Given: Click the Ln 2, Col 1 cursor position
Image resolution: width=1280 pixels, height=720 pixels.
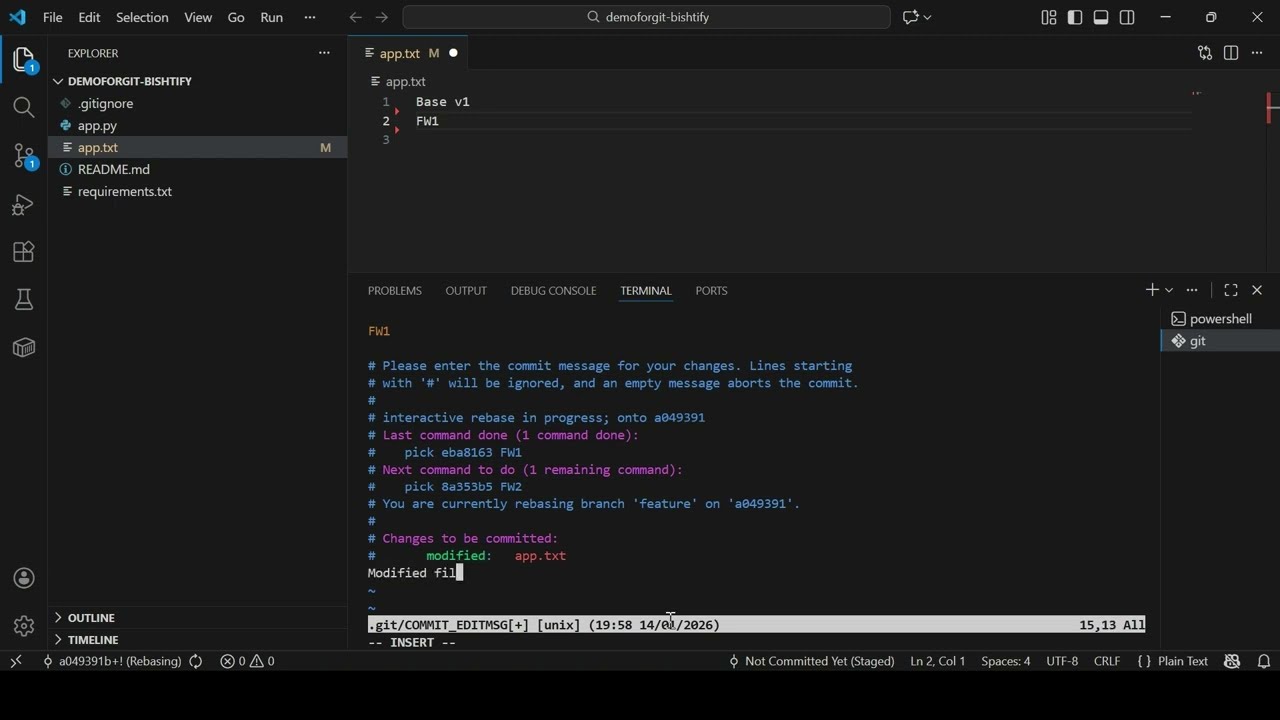Looking at the screenshot, I should pyautogui.click(x=938, y=661).
